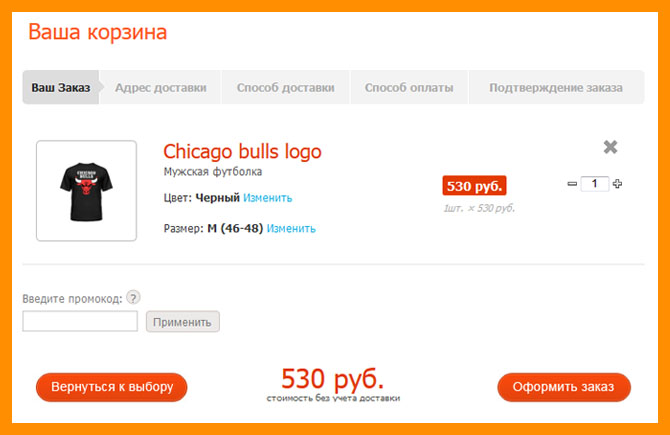
Task: Apply promo code with Применить button
Action: tap(182, 322)
